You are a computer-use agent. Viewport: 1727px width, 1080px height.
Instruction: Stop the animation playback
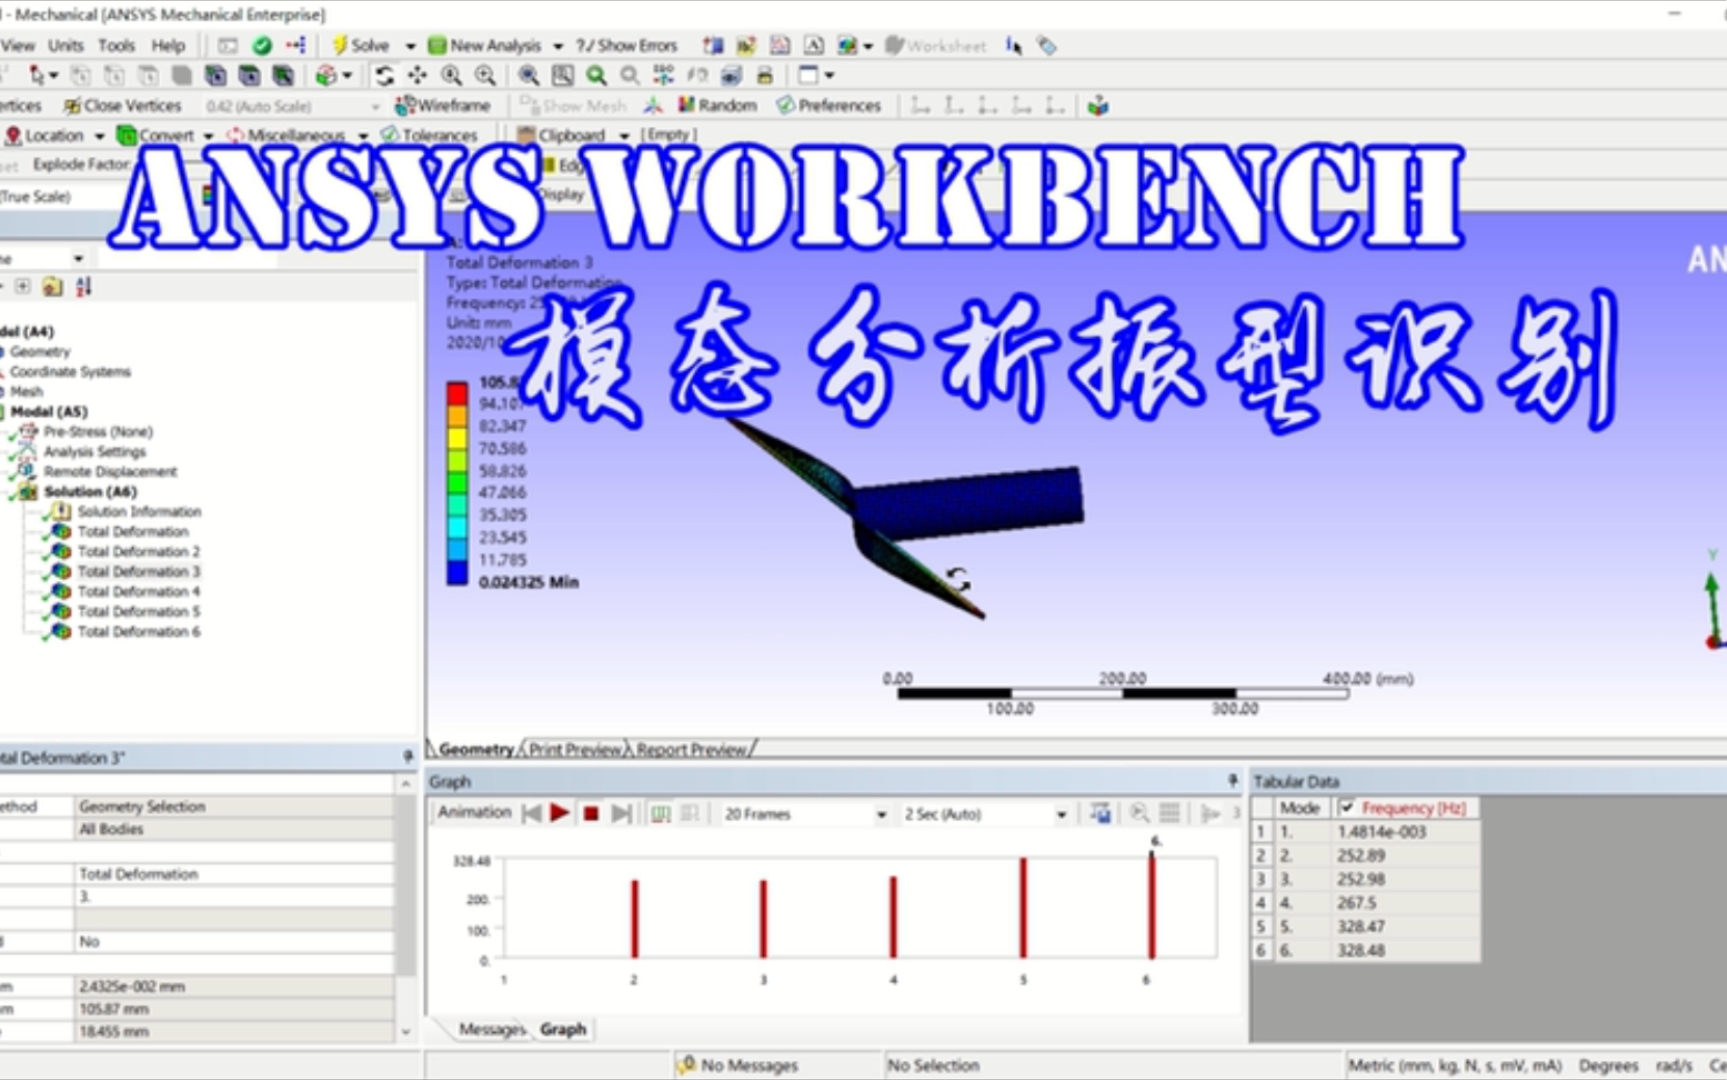(591, 814)
